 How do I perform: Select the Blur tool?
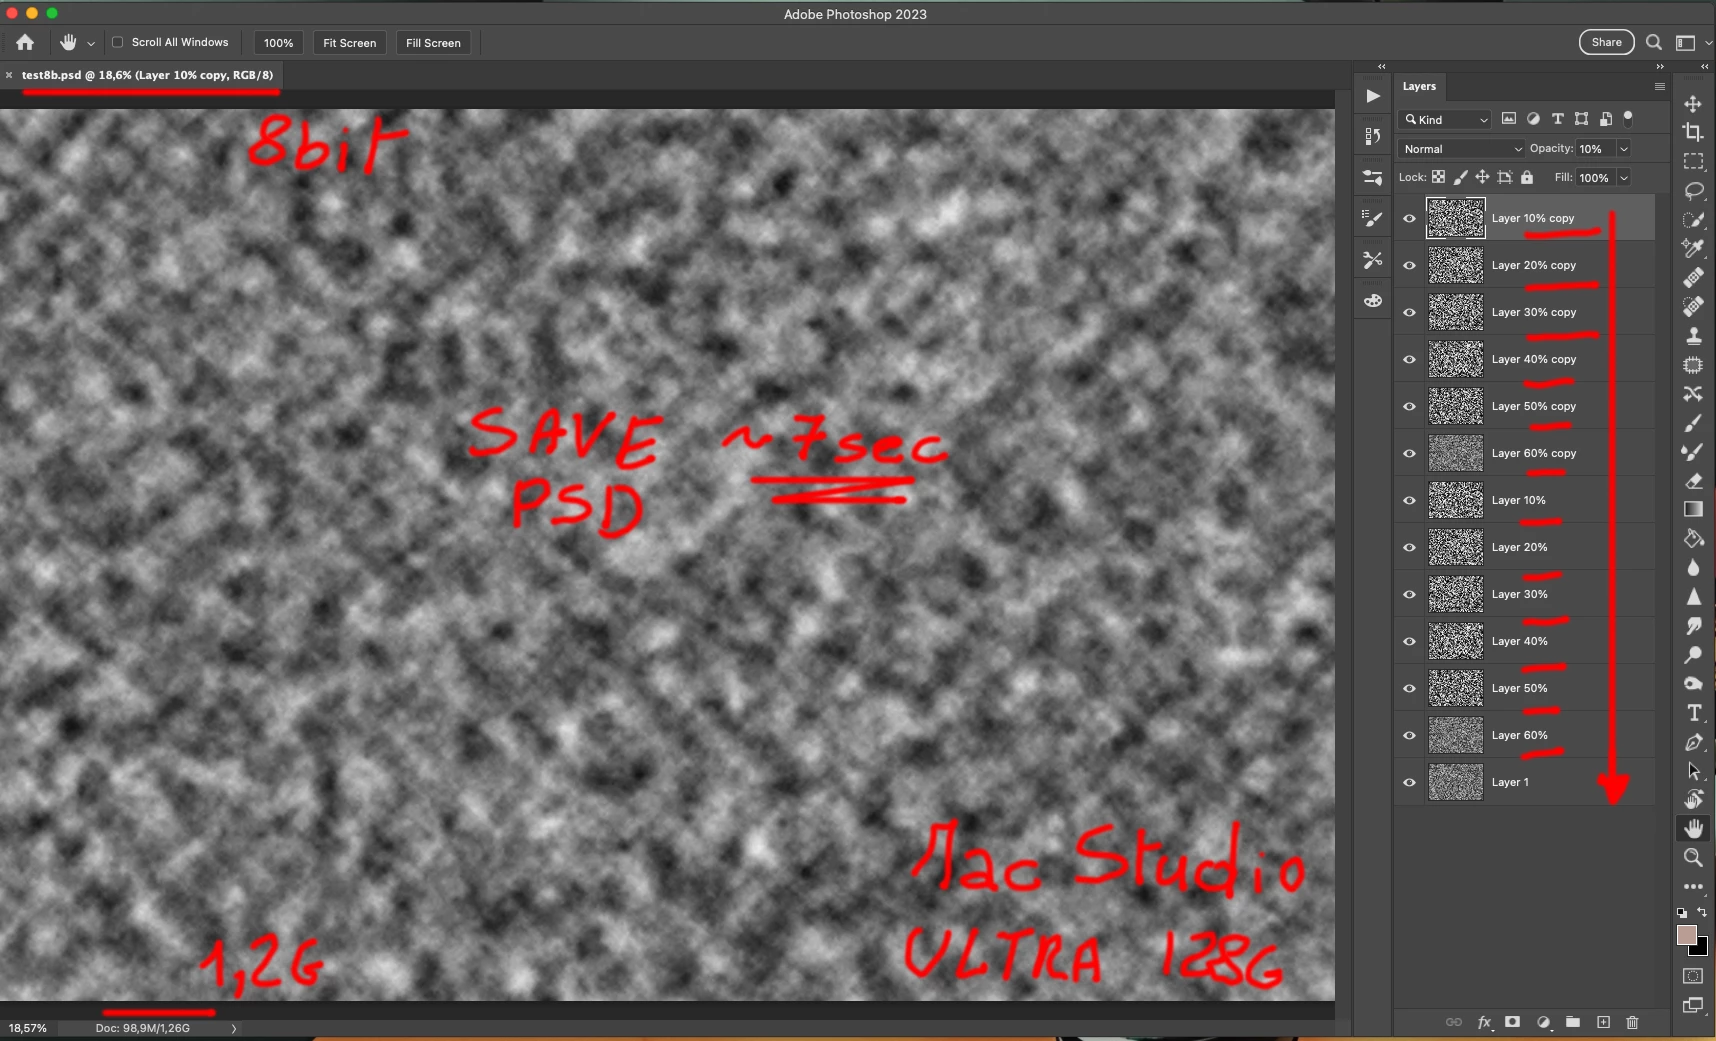tap(1693, 567)
